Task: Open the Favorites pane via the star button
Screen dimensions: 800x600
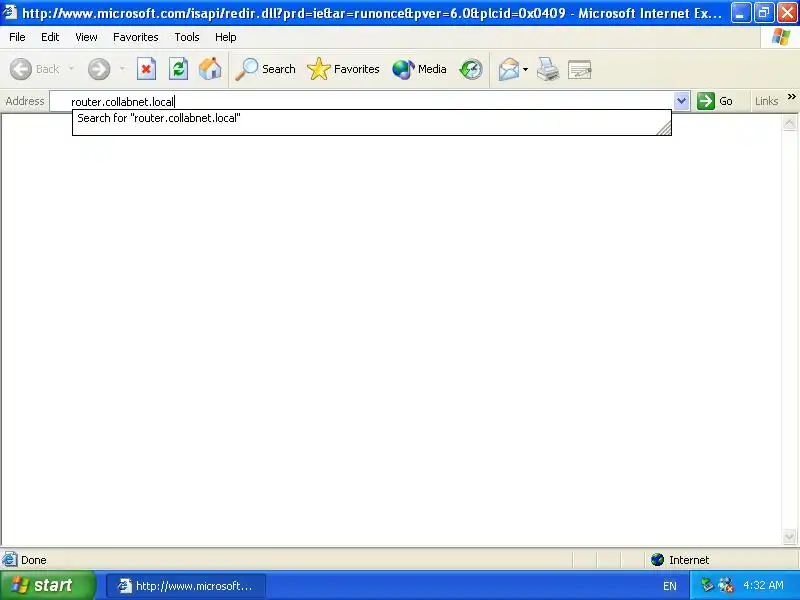Action: coord(343,69)
